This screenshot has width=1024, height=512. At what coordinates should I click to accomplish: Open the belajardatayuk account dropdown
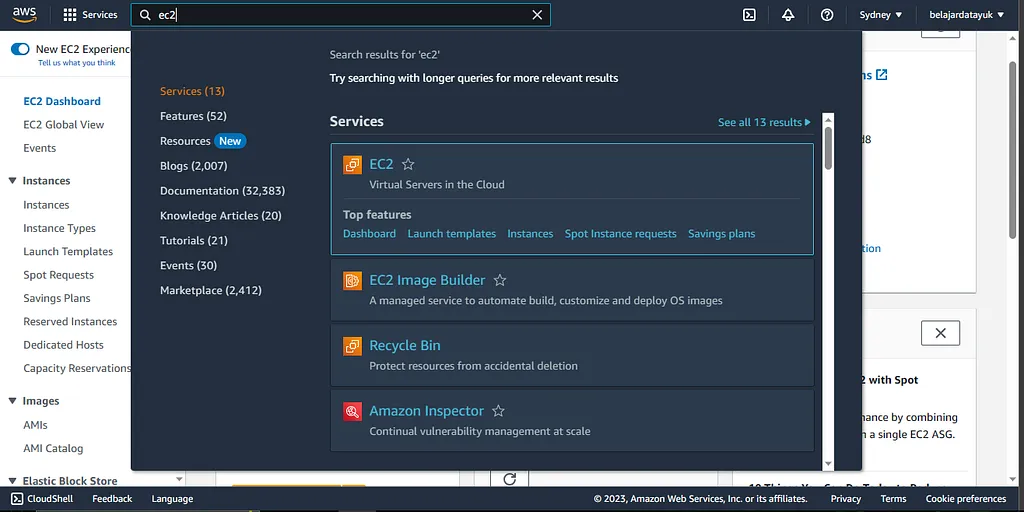pyautogui.click(x=967, y=15)
